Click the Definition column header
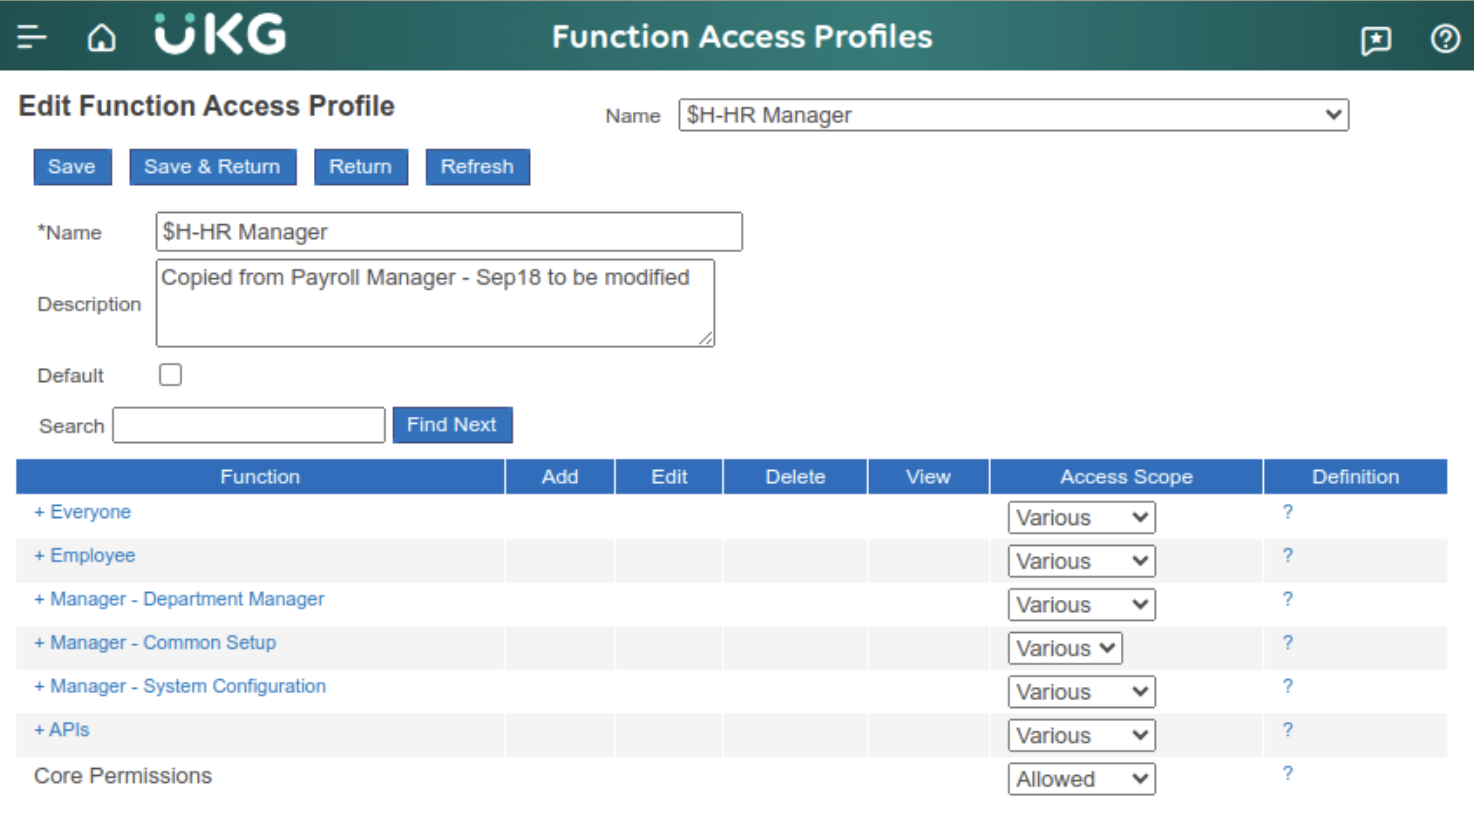This screenshot has height=816, width=1474. pos(1355,477)
